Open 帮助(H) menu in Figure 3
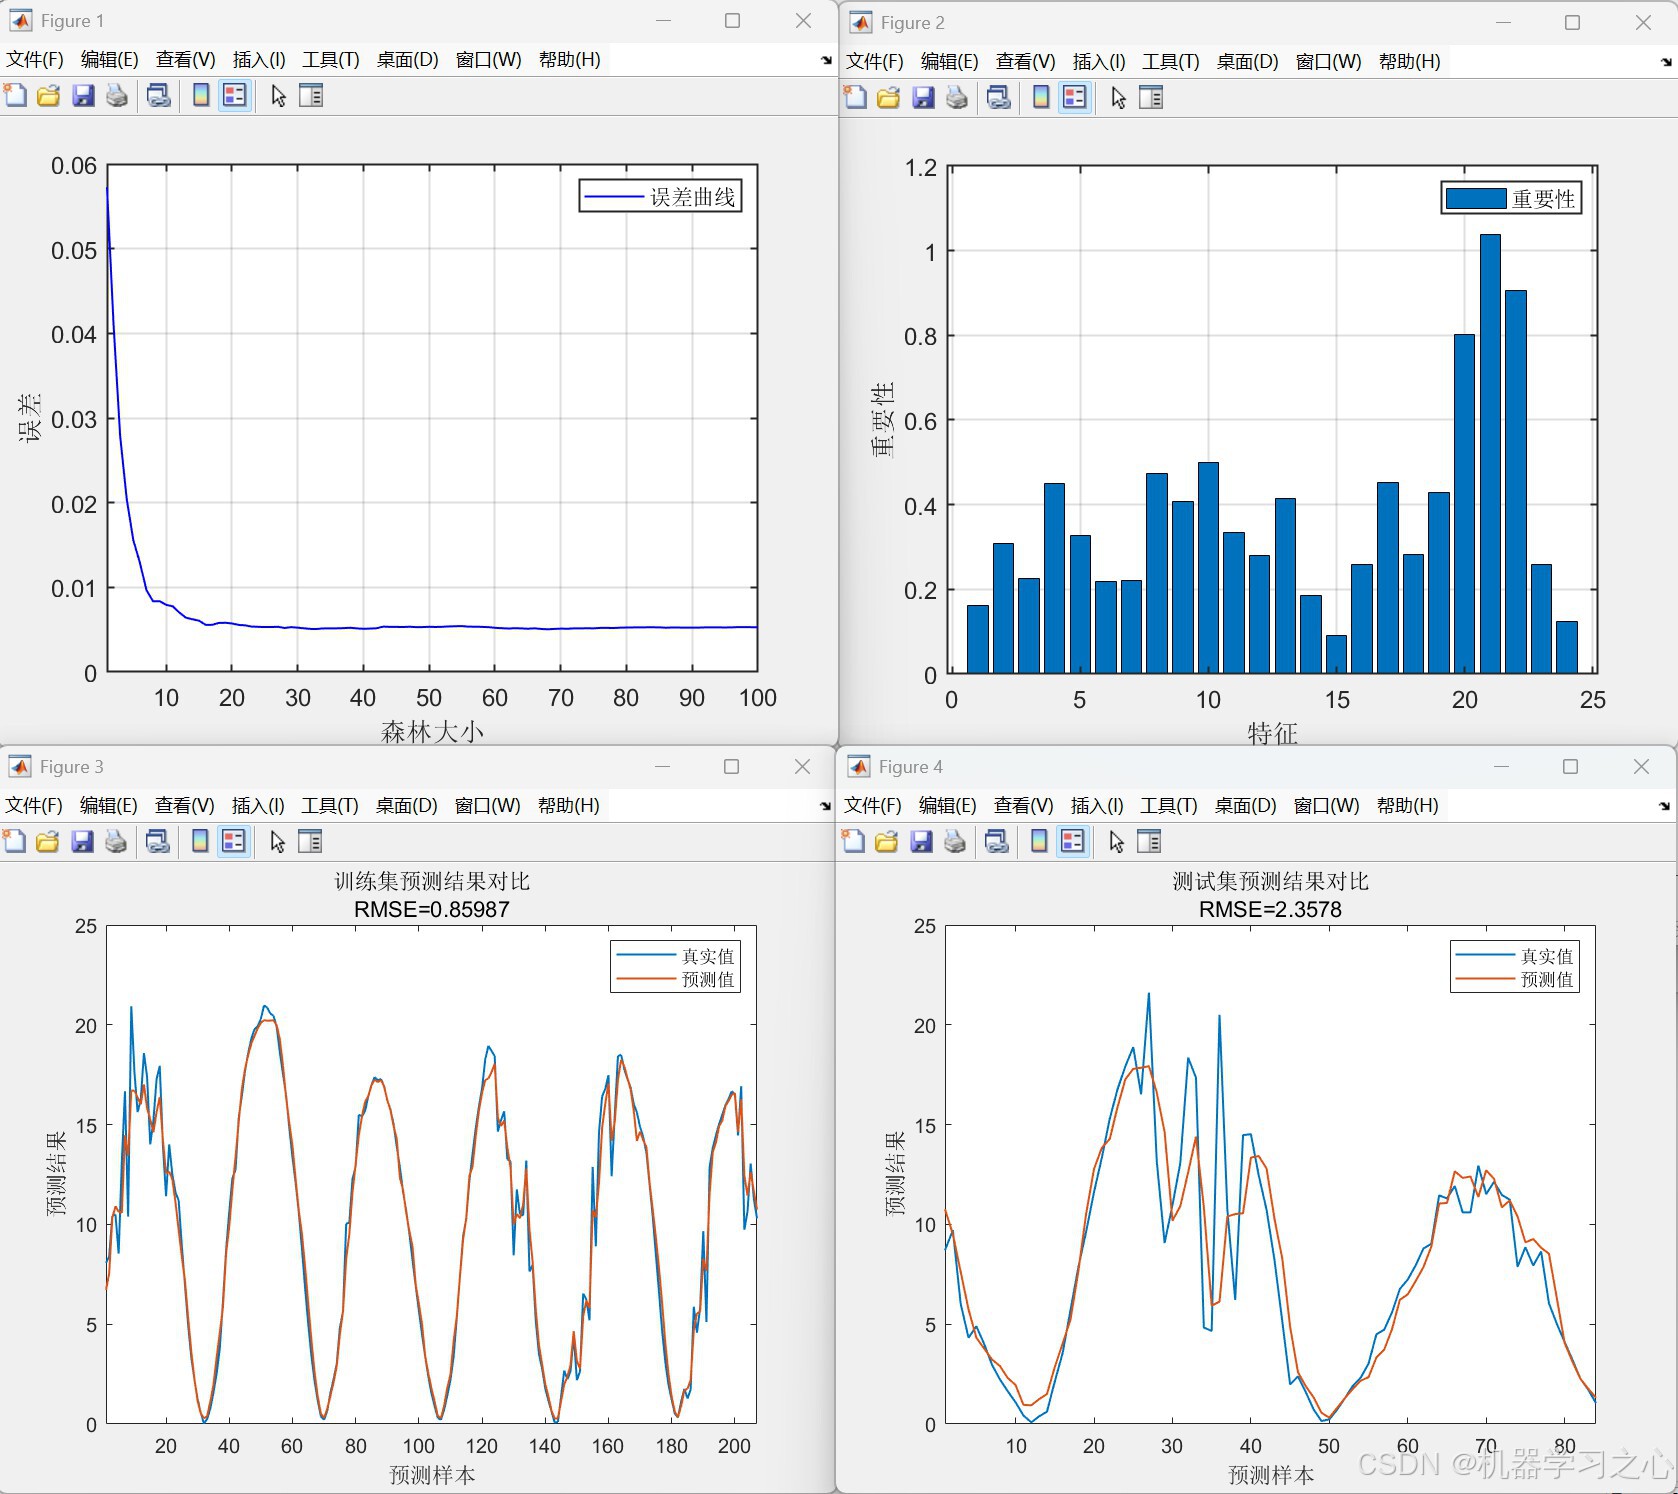 click(569, 805)
